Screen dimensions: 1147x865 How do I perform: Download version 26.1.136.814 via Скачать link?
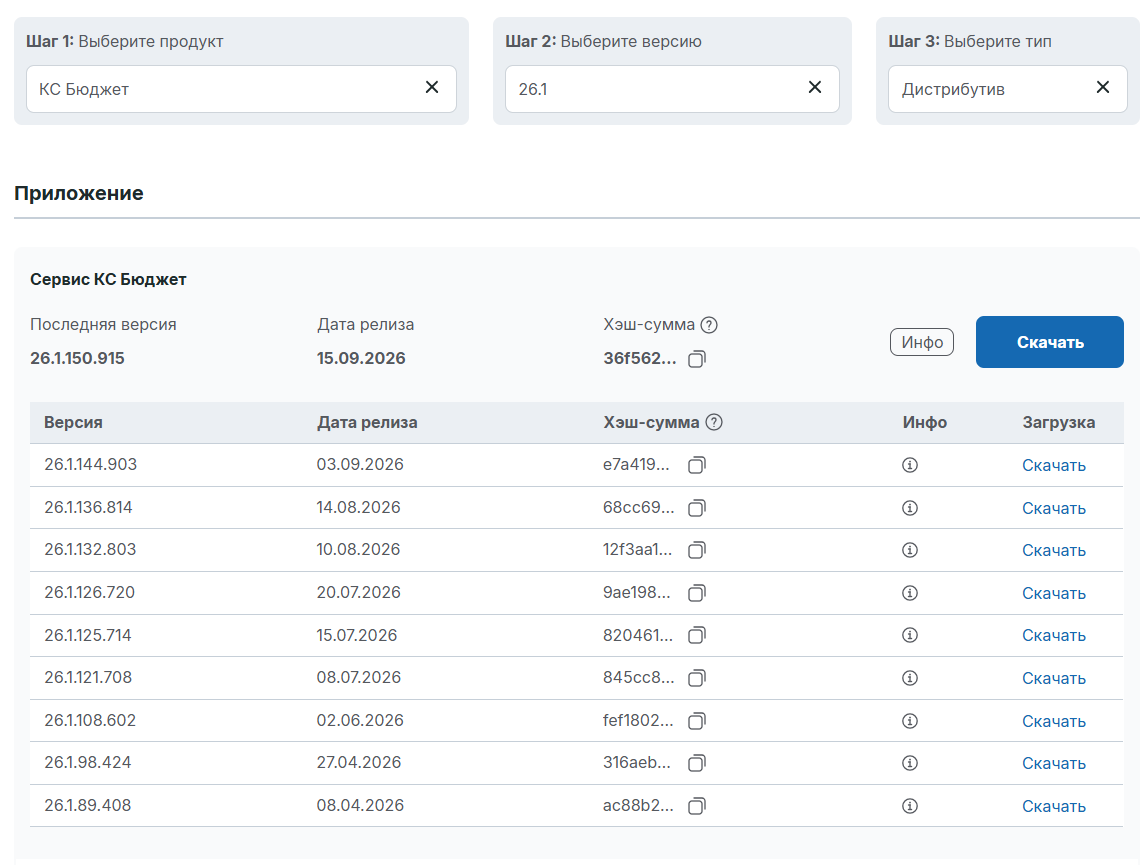[1053, 509]
